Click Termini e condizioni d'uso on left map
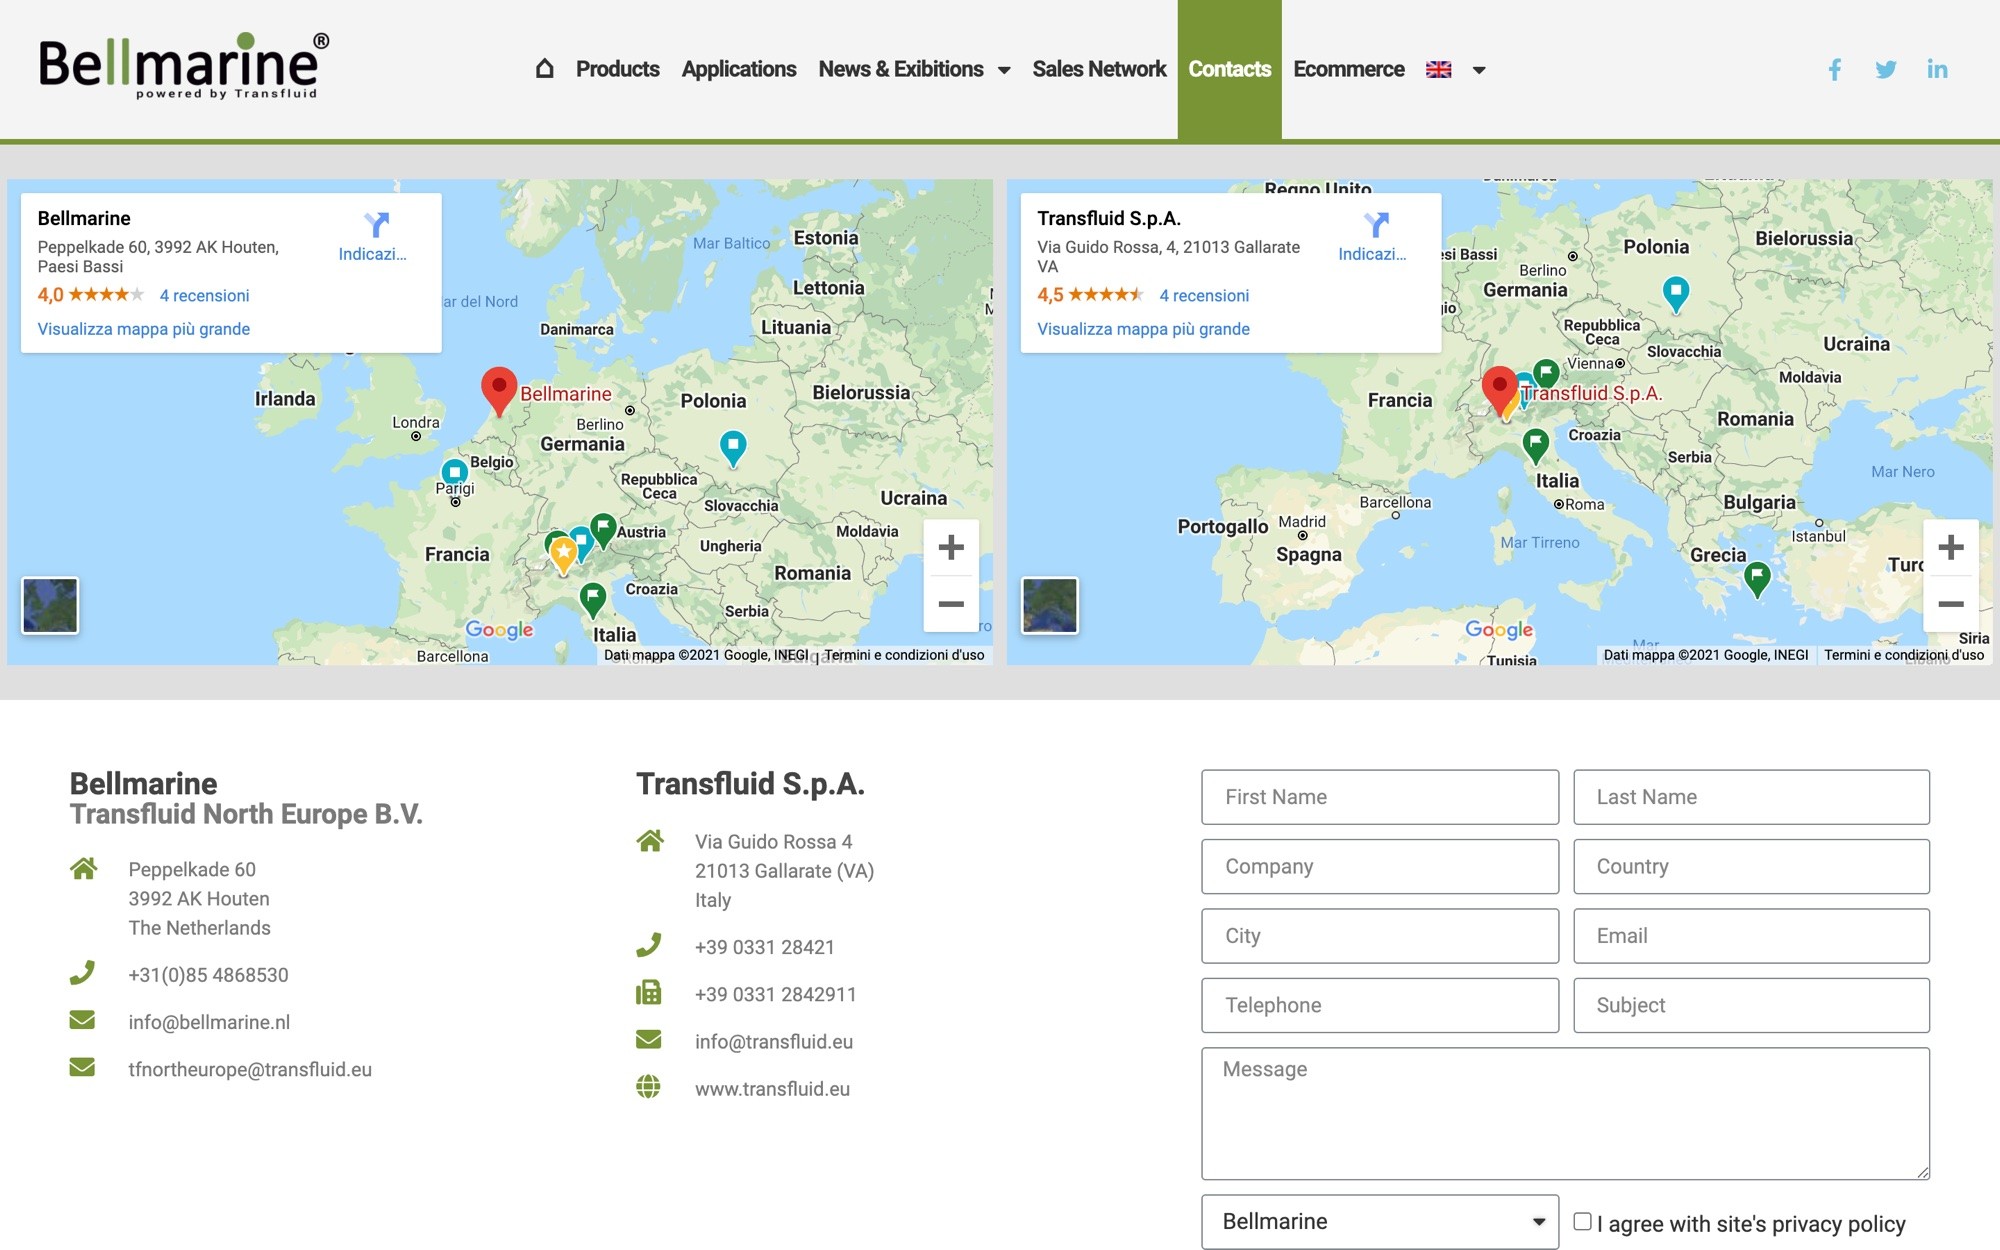This screenshot has width=2000, height=1250. pos(904,655)
